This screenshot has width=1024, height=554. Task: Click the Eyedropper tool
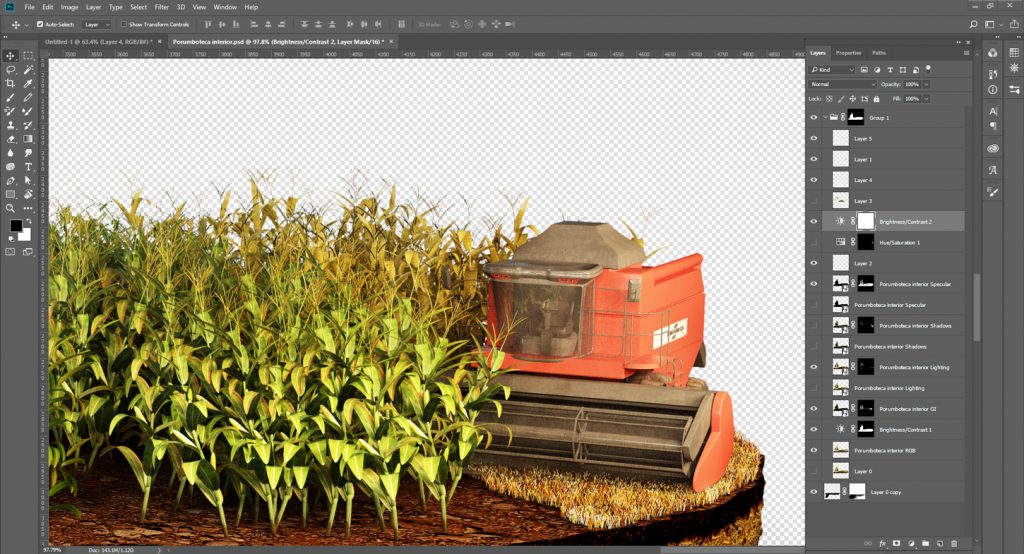click(28, 84)
